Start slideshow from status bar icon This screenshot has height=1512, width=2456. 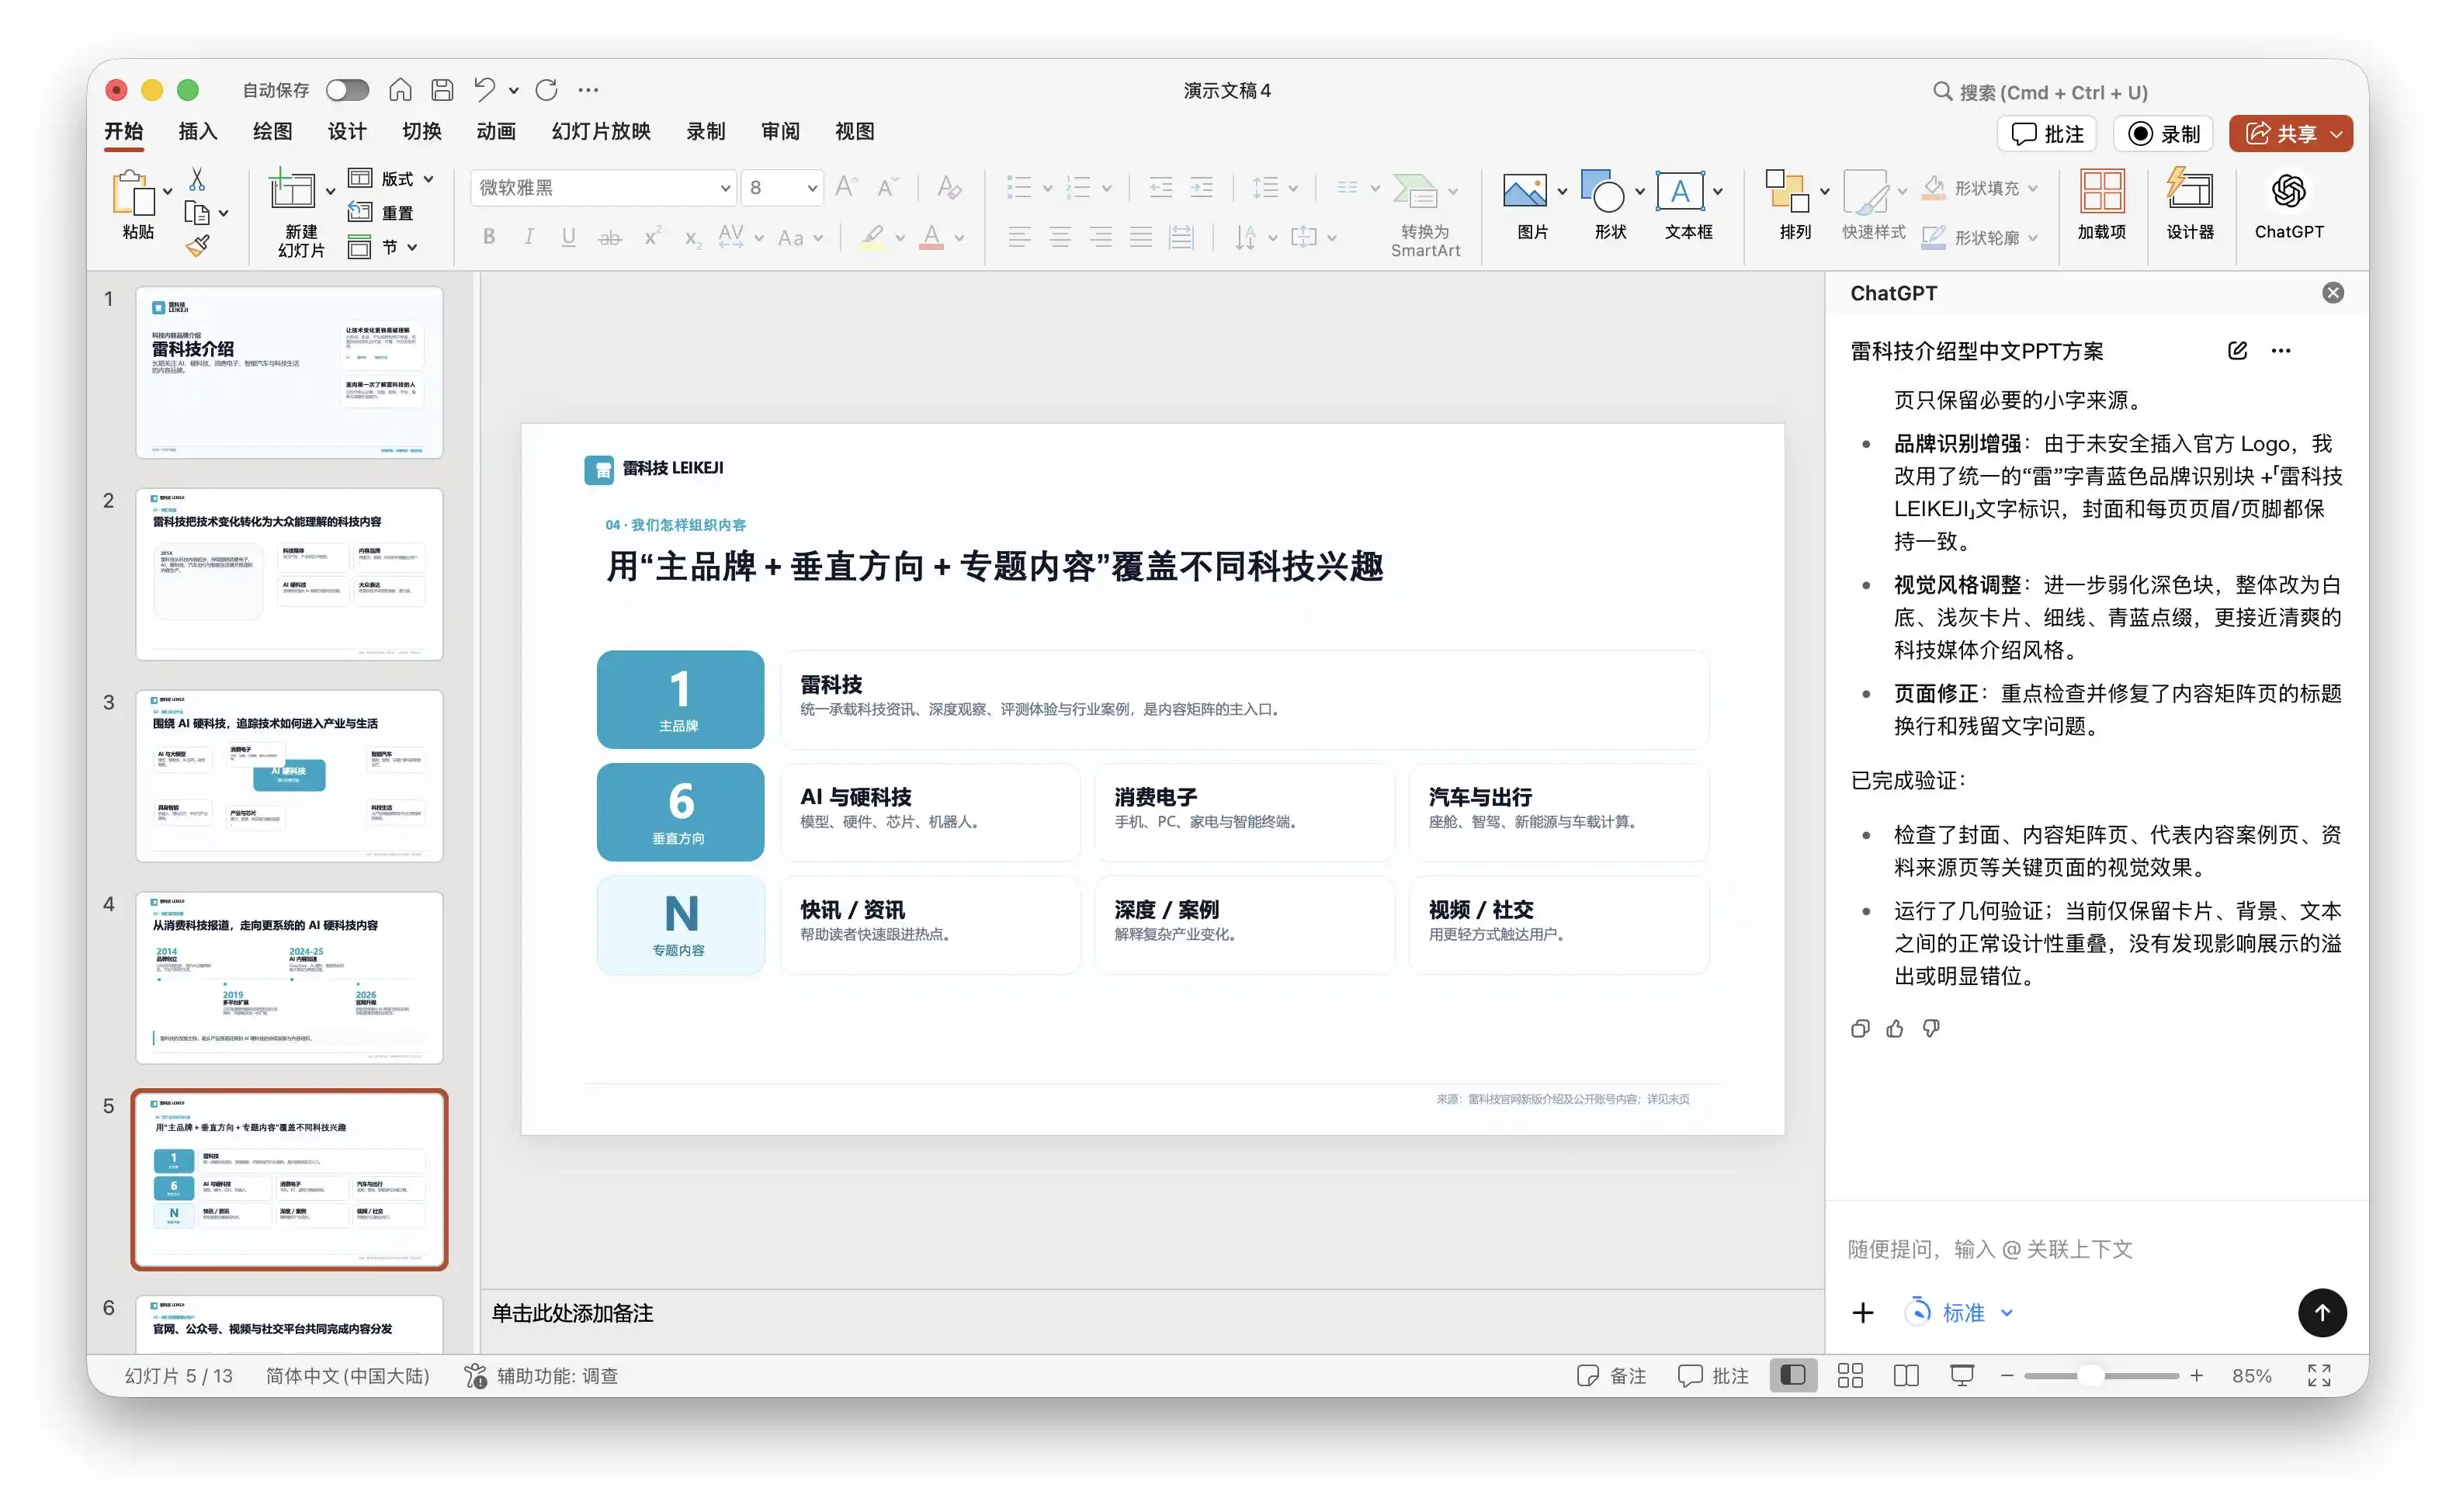pyautogui.click(x=1962, y=1376)
